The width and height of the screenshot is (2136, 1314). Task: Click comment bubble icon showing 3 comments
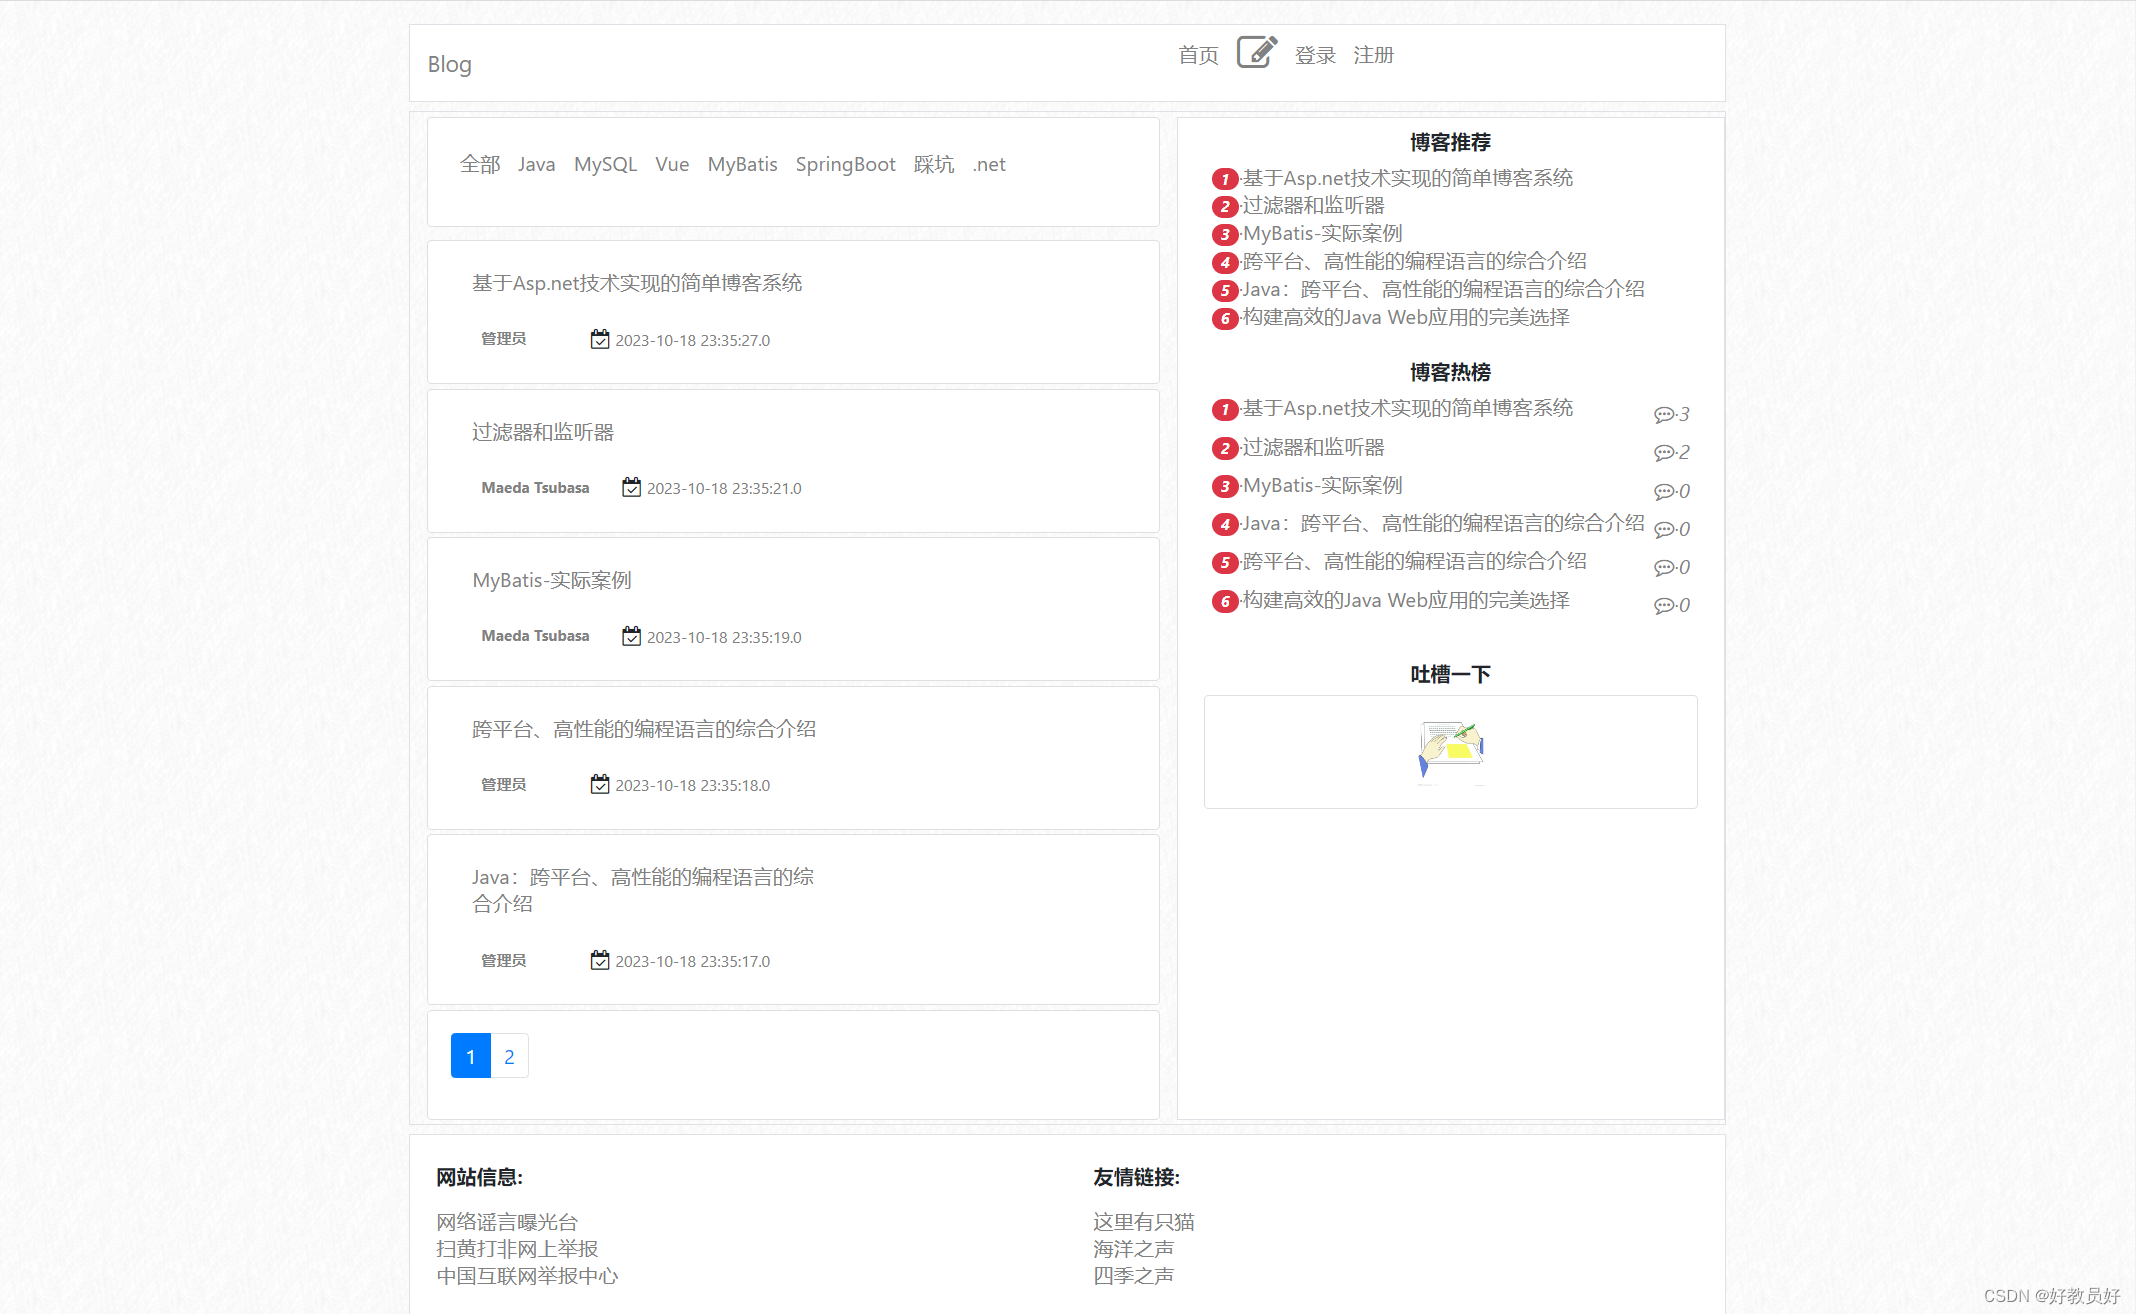click(1663, 415)
